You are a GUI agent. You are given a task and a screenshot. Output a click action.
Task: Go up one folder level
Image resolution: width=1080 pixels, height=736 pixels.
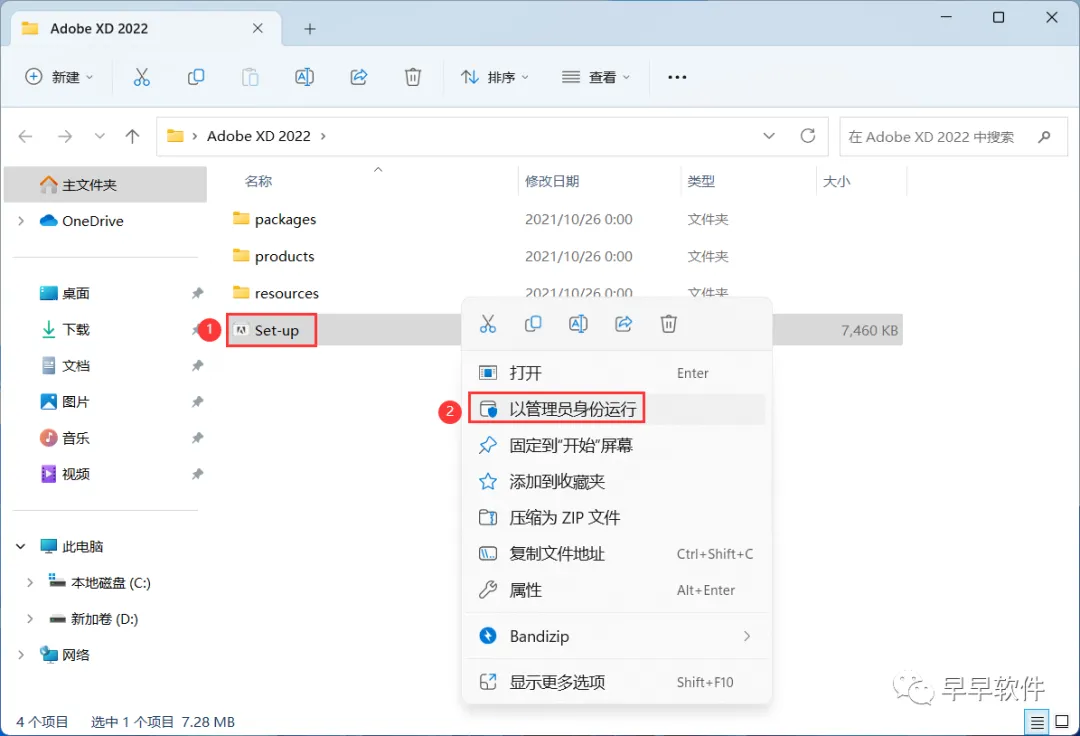click(132, 136)
